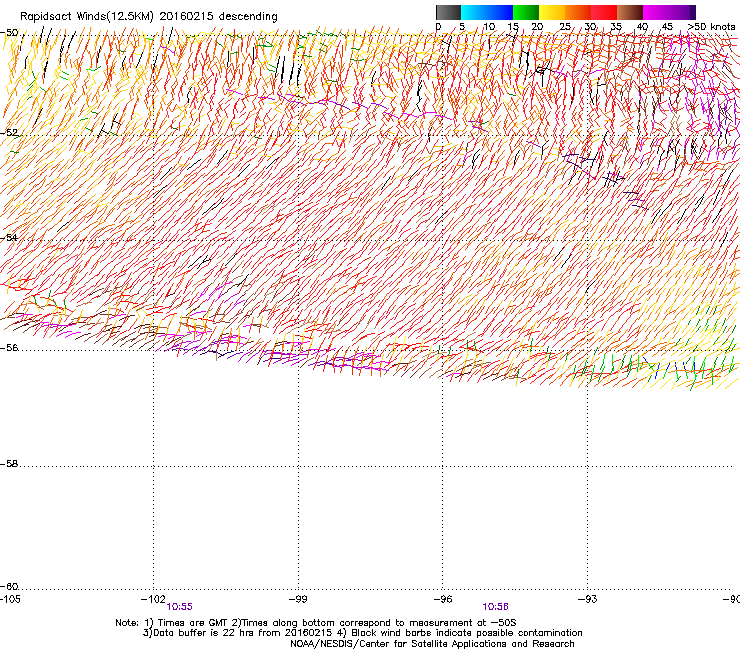Viewport: 740px width, 650px height.
Task: Click the orange 25-30 knots legend swatch
Action: coord(578,12)
